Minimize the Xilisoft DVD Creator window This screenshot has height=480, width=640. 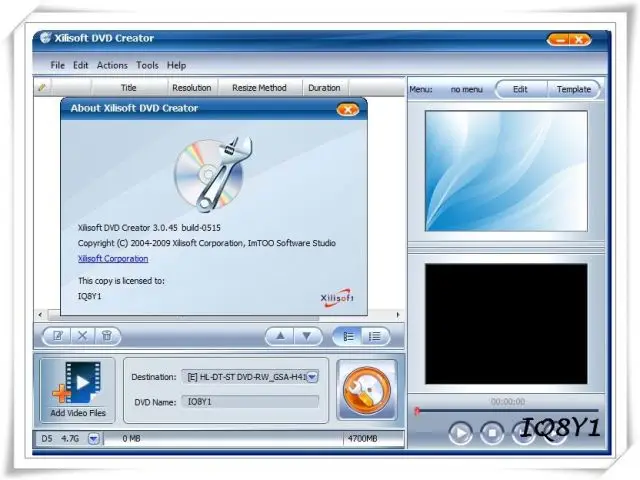(560, 40)
